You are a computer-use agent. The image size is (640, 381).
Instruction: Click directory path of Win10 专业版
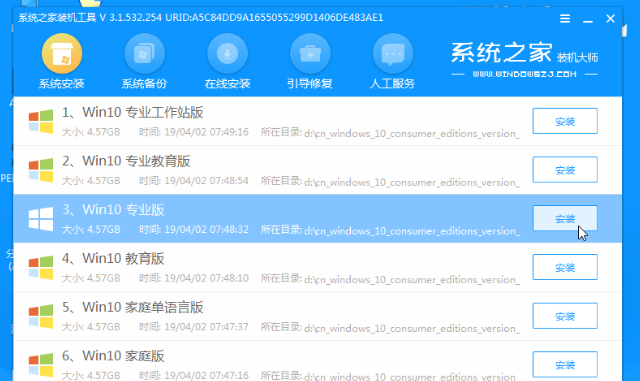point(412,231)
